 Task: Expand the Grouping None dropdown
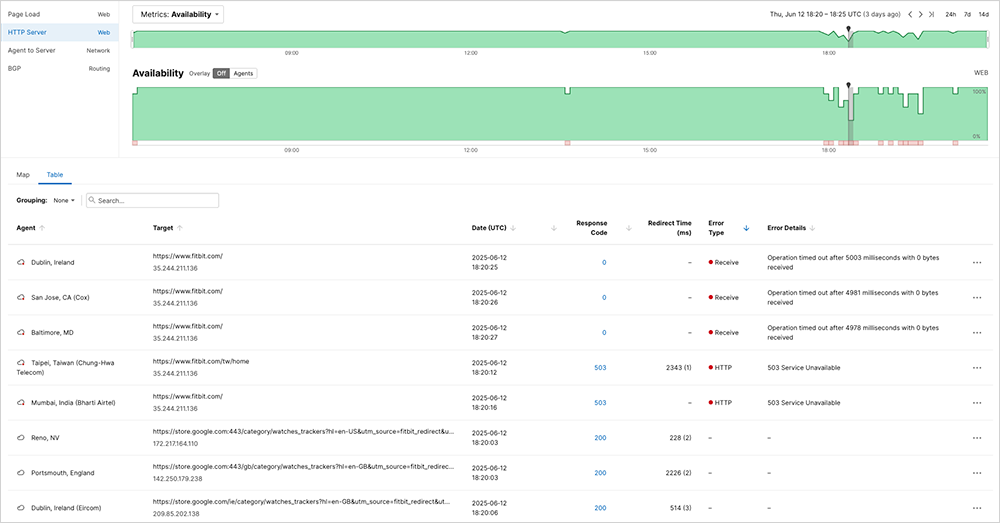tap(65, 200)
